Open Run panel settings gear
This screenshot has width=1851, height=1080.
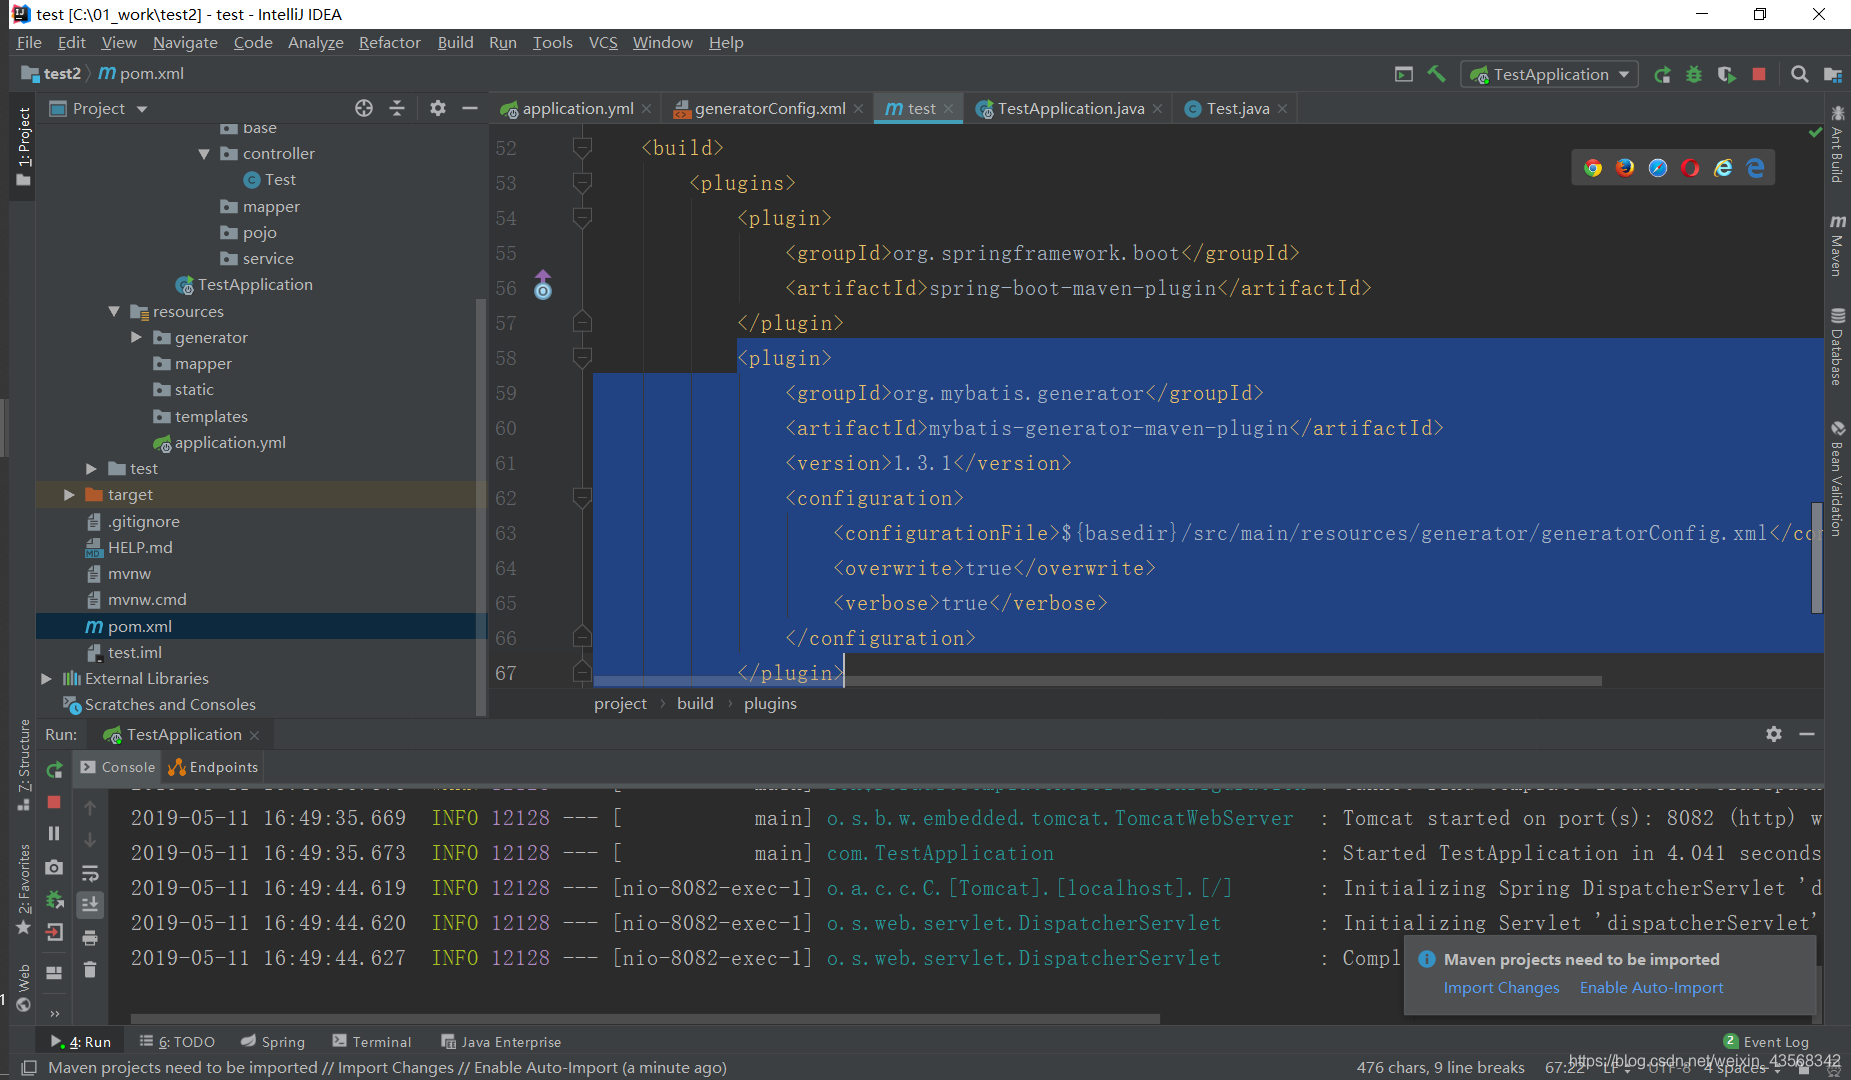(x=1774, y=734)
